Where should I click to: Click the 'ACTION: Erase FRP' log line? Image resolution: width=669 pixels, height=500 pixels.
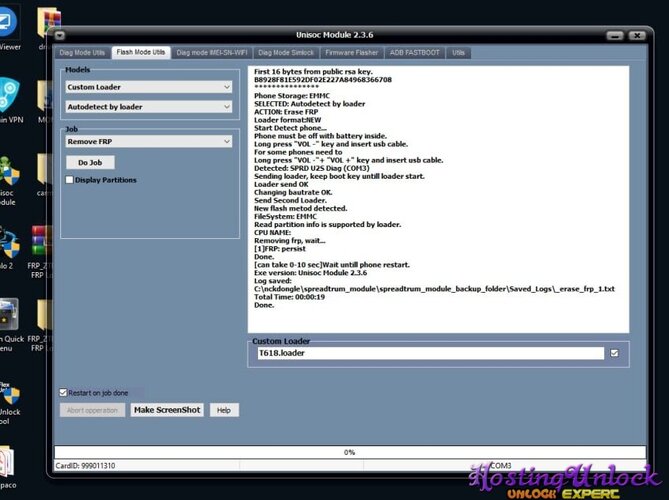pyautogui.click(x=286, y=112)
